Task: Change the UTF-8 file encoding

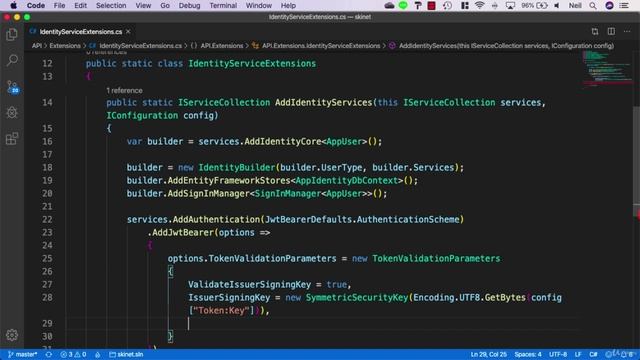Action: (558, 354)
